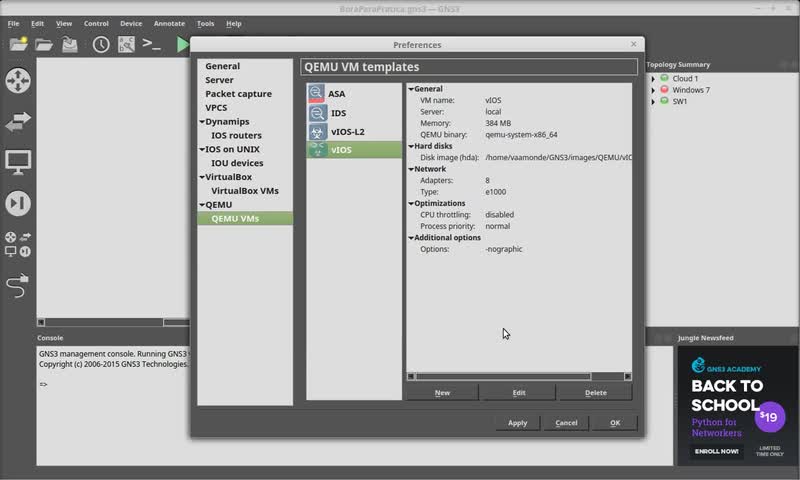Image resolution: width=800 pixels, height=480 pixels.
Task: Click the vIOS template icon
Action: click(317, 149)
